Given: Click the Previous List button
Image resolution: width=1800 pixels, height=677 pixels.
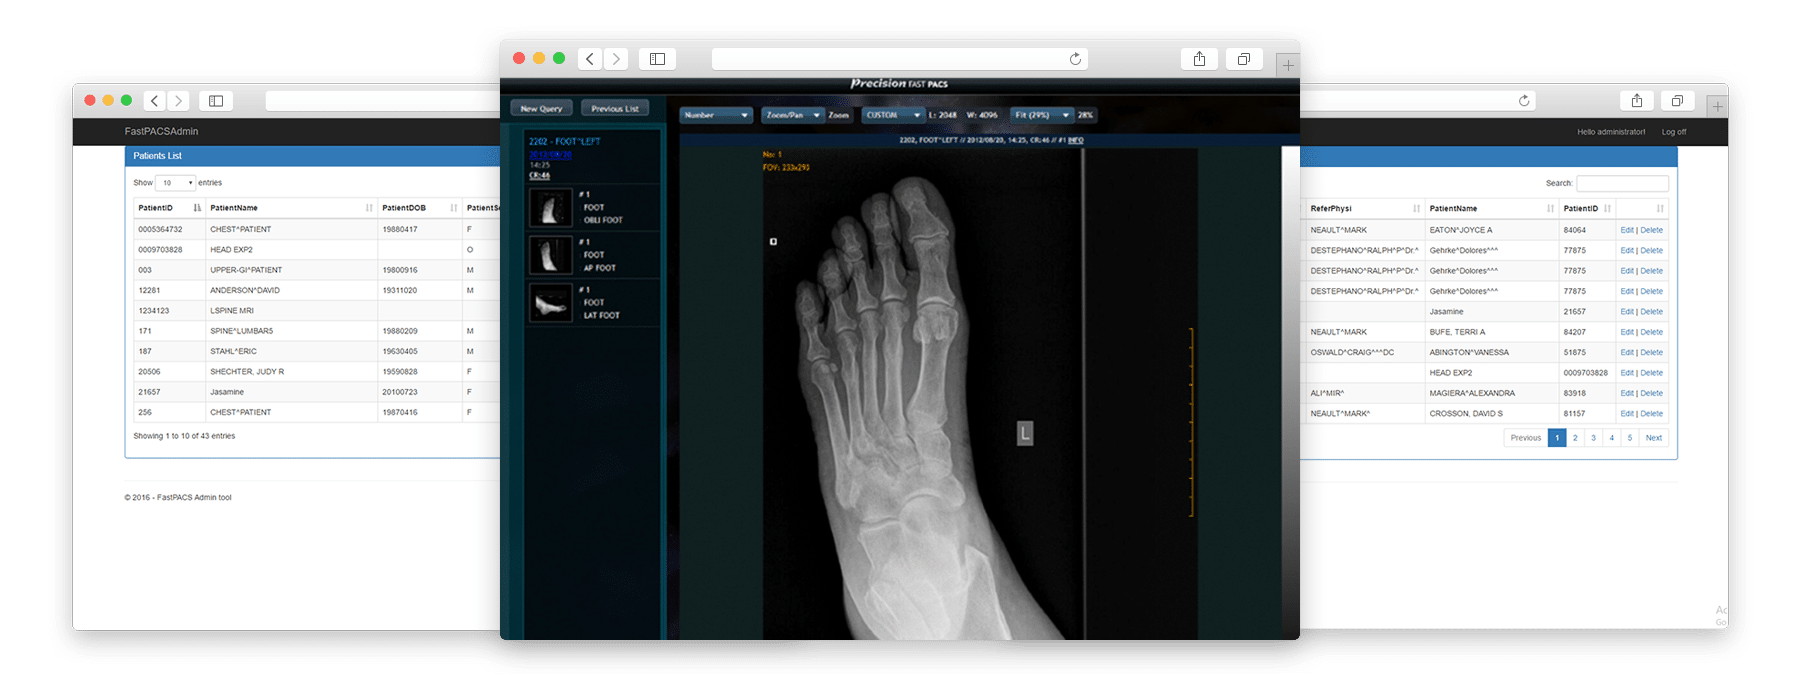Looking at the screenshot, I should (x=615, y=108).
